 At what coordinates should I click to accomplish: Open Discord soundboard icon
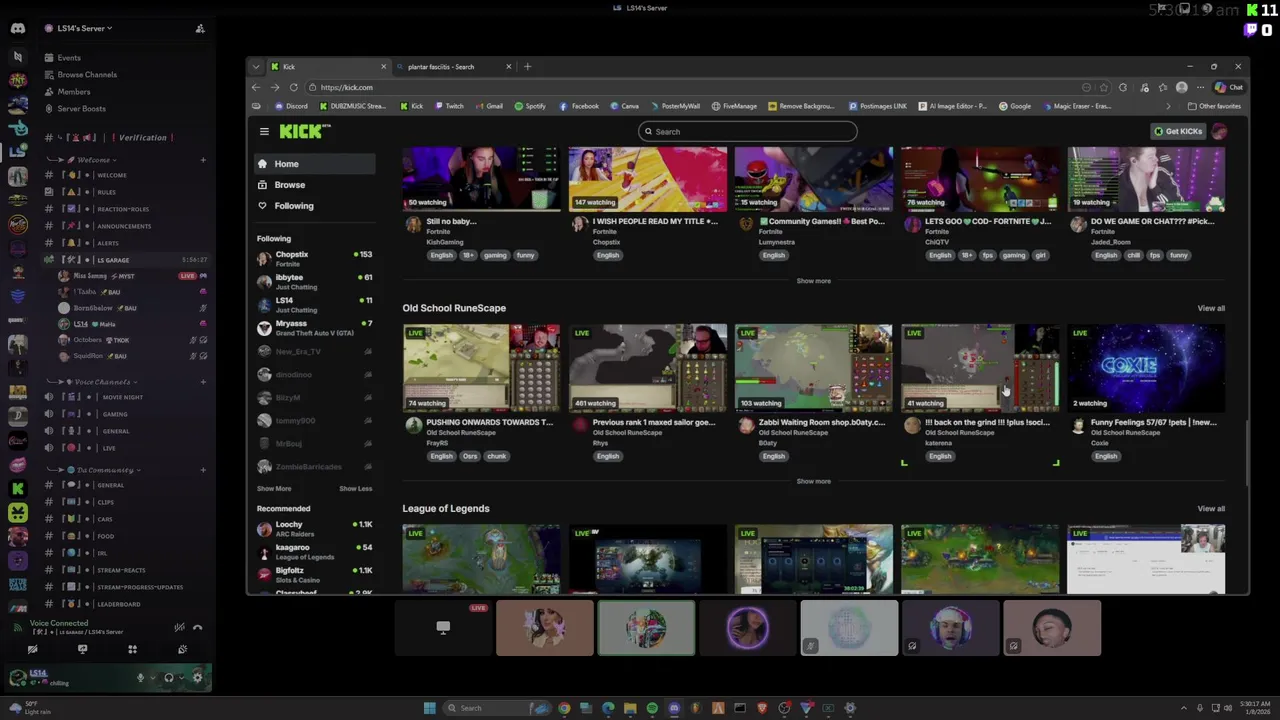pyautogui.click(x=182, y=649)
